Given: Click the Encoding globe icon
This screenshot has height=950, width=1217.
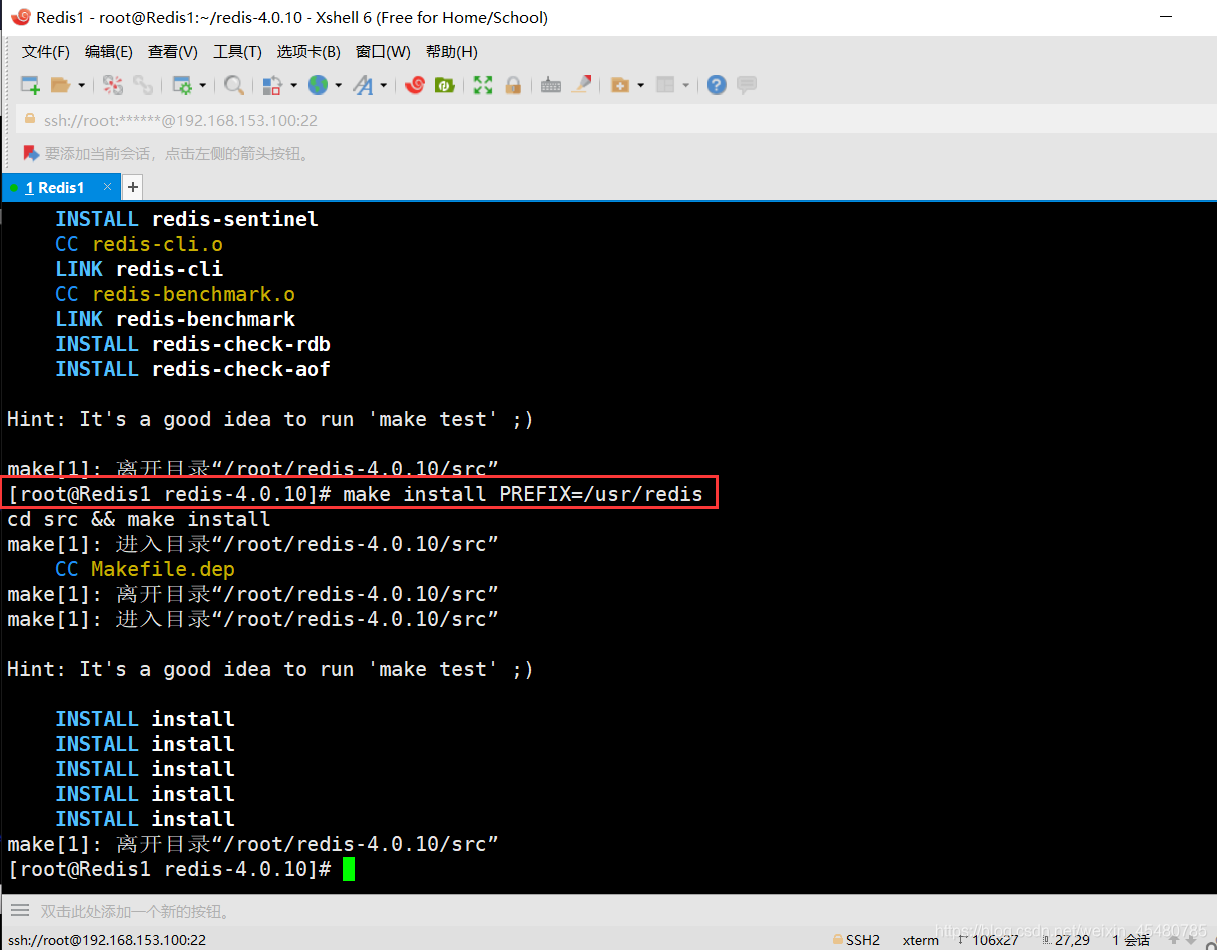Looking at the screenshot, I should pyautogui.click(x=318, y=85).
